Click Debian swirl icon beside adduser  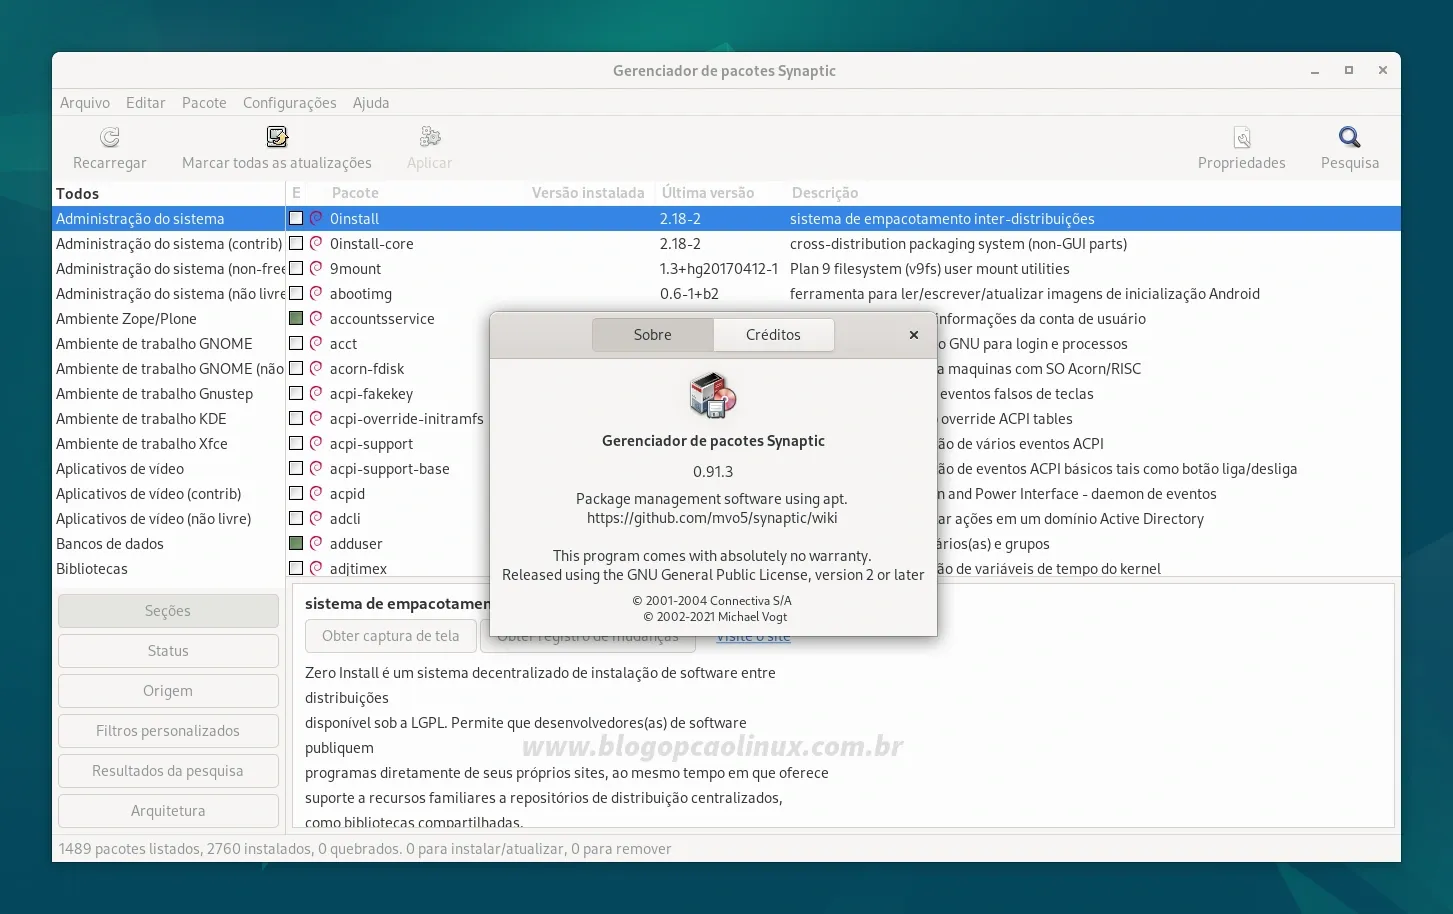316,543
